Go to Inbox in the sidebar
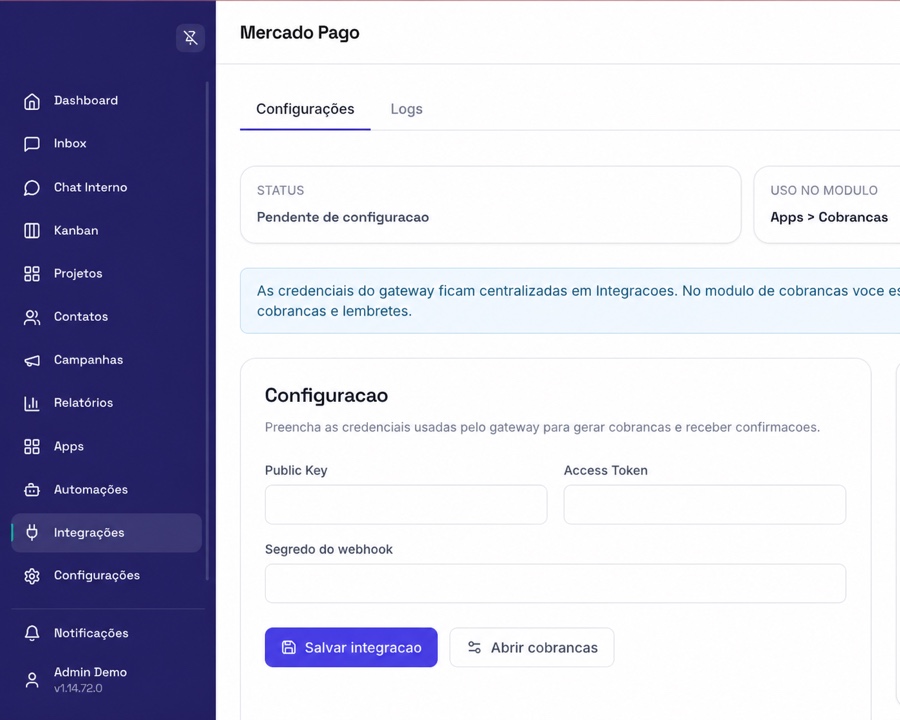Screen dimensions: 900x720 (x=107, y=144)
